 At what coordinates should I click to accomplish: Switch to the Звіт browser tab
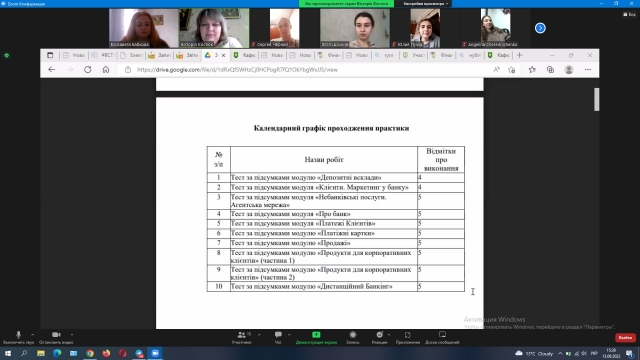click(x=187, y=55)
